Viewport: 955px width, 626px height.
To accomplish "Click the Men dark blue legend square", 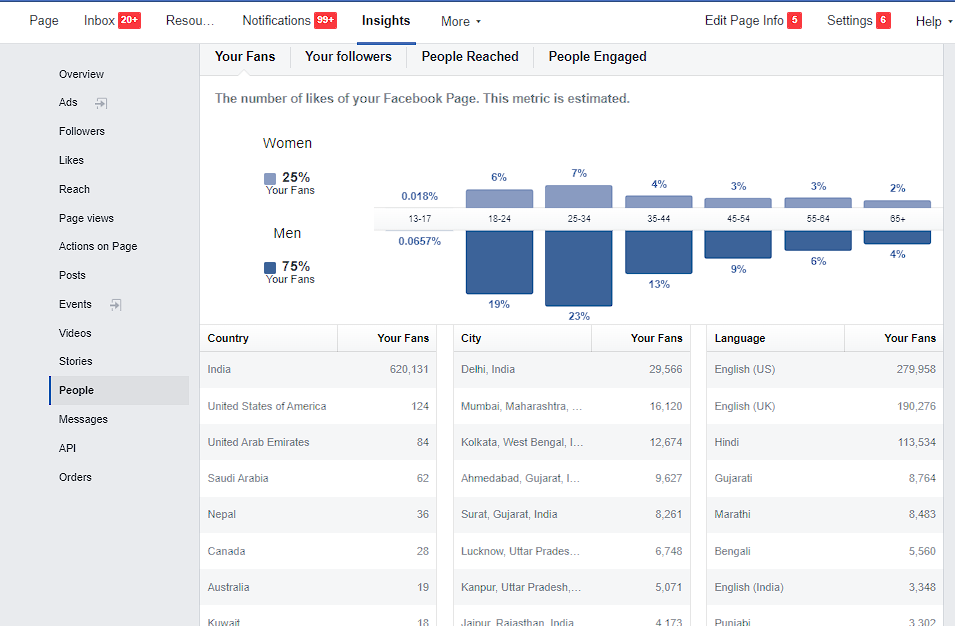I will pos(270,267).
